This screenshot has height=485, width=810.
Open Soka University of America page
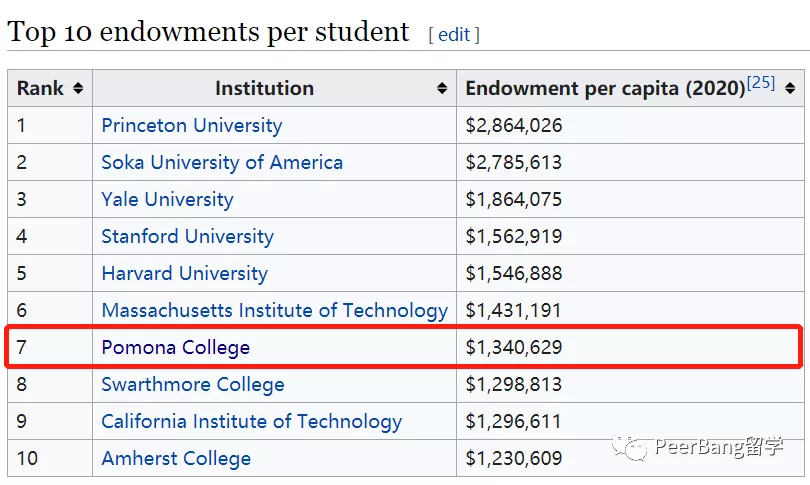point(221,163)
